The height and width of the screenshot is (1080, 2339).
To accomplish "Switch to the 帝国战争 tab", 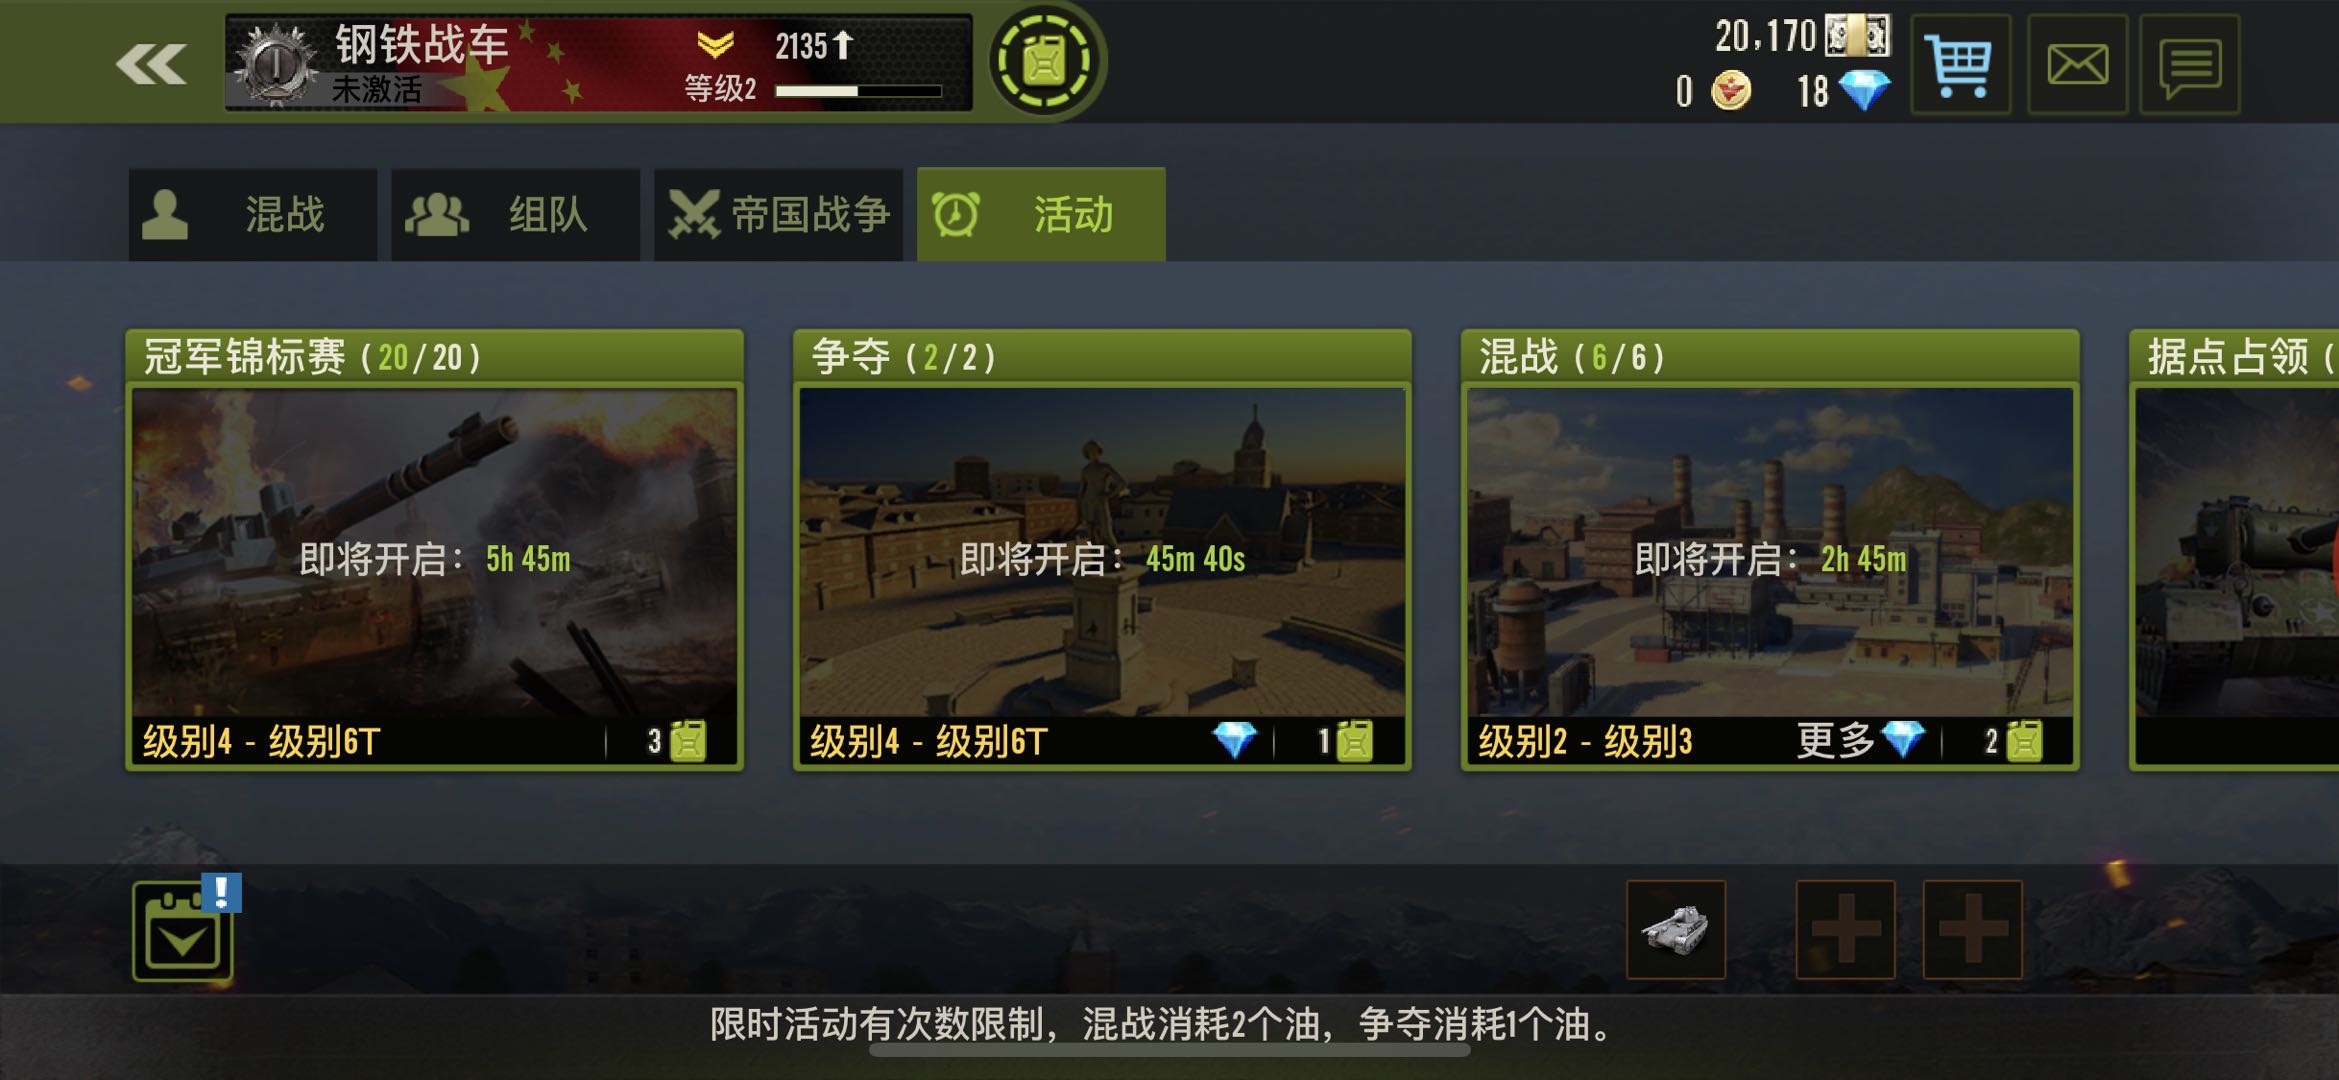I will (779, 215).
